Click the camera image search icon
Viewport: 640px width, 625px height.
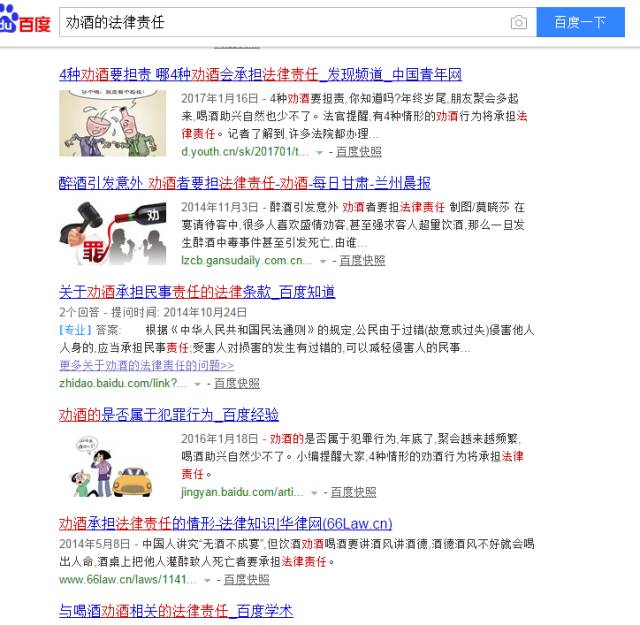[x=518, y=22]
